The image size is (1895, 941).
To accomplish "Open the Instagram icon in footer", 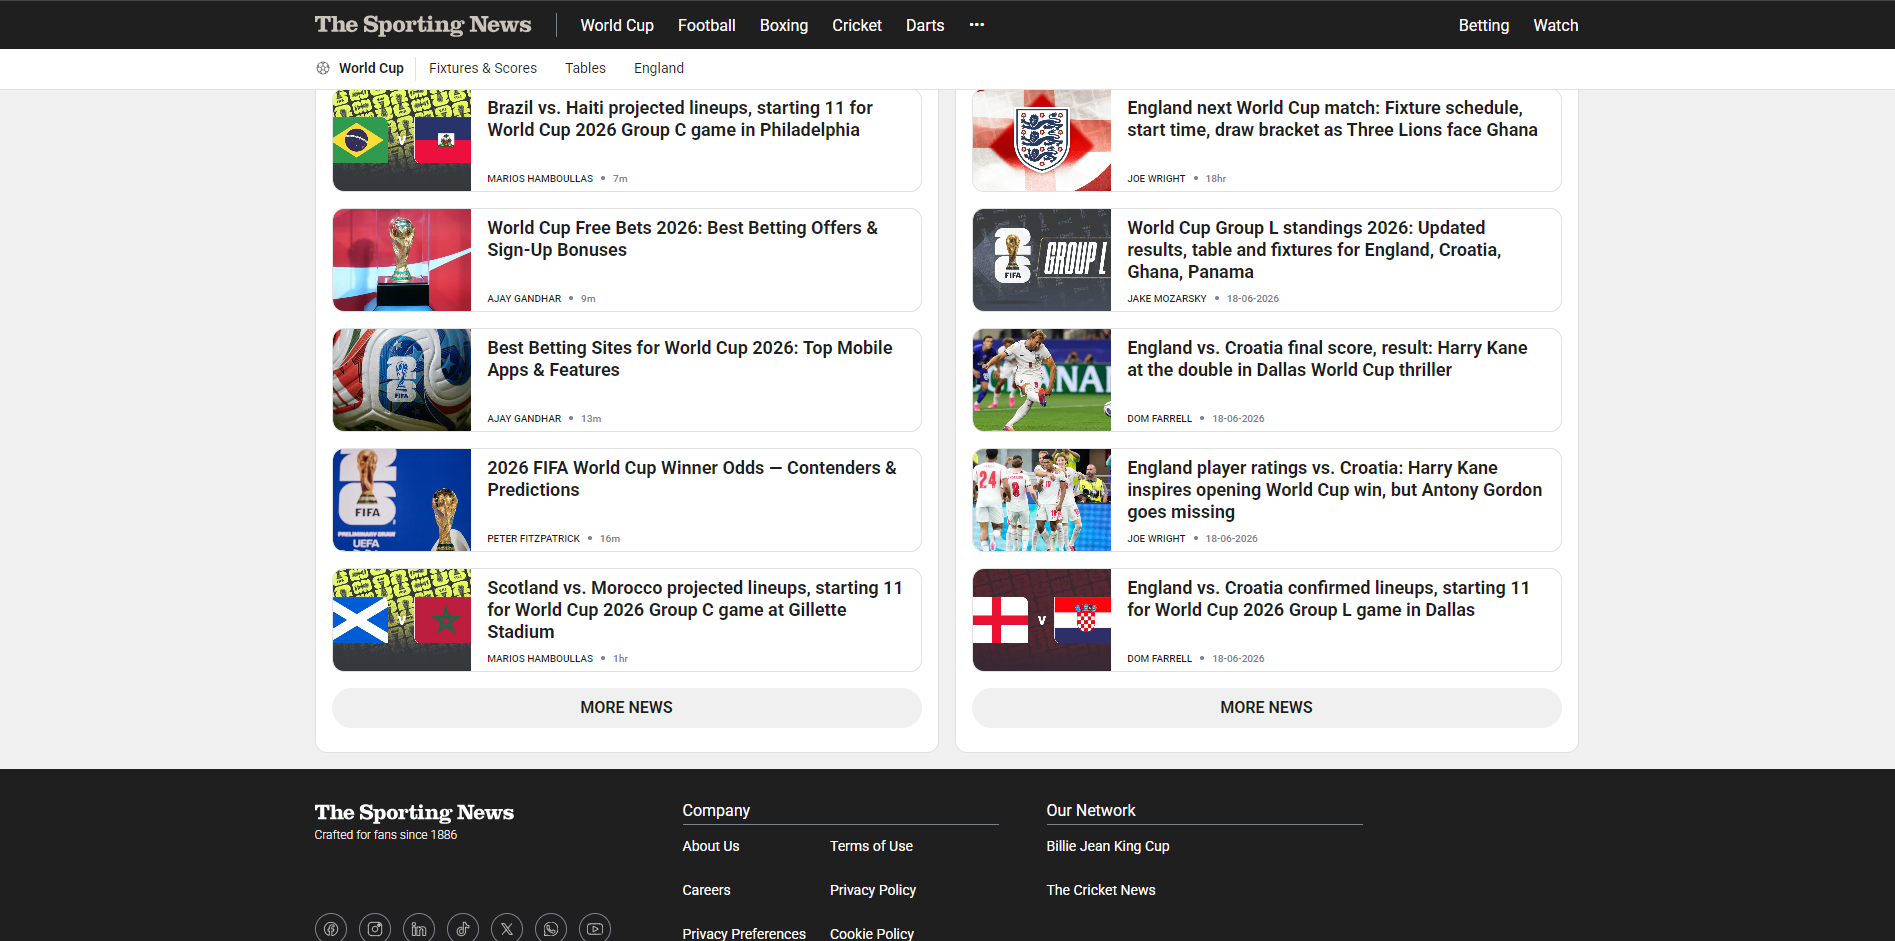I will click(375, 928).
